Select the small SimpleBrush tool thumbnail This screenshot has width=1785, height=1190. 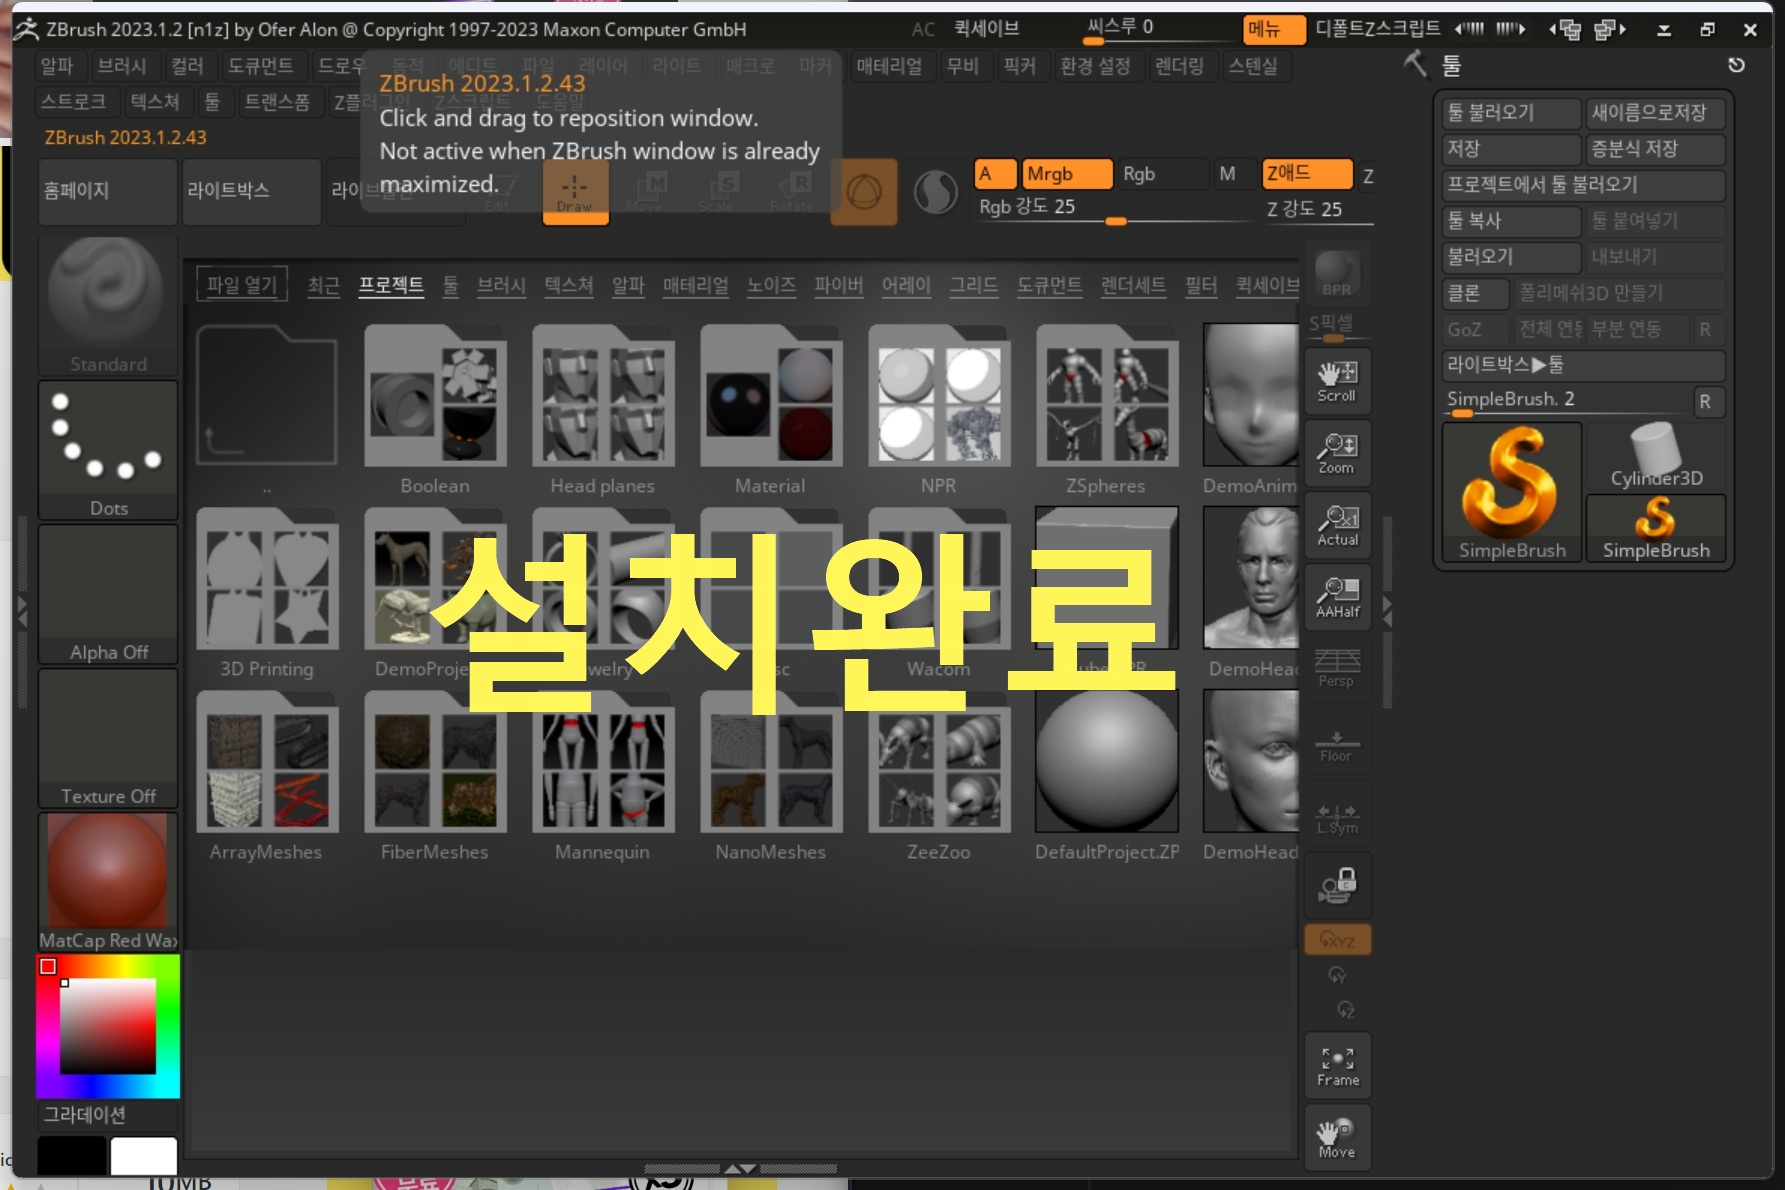pos(1656,528)
